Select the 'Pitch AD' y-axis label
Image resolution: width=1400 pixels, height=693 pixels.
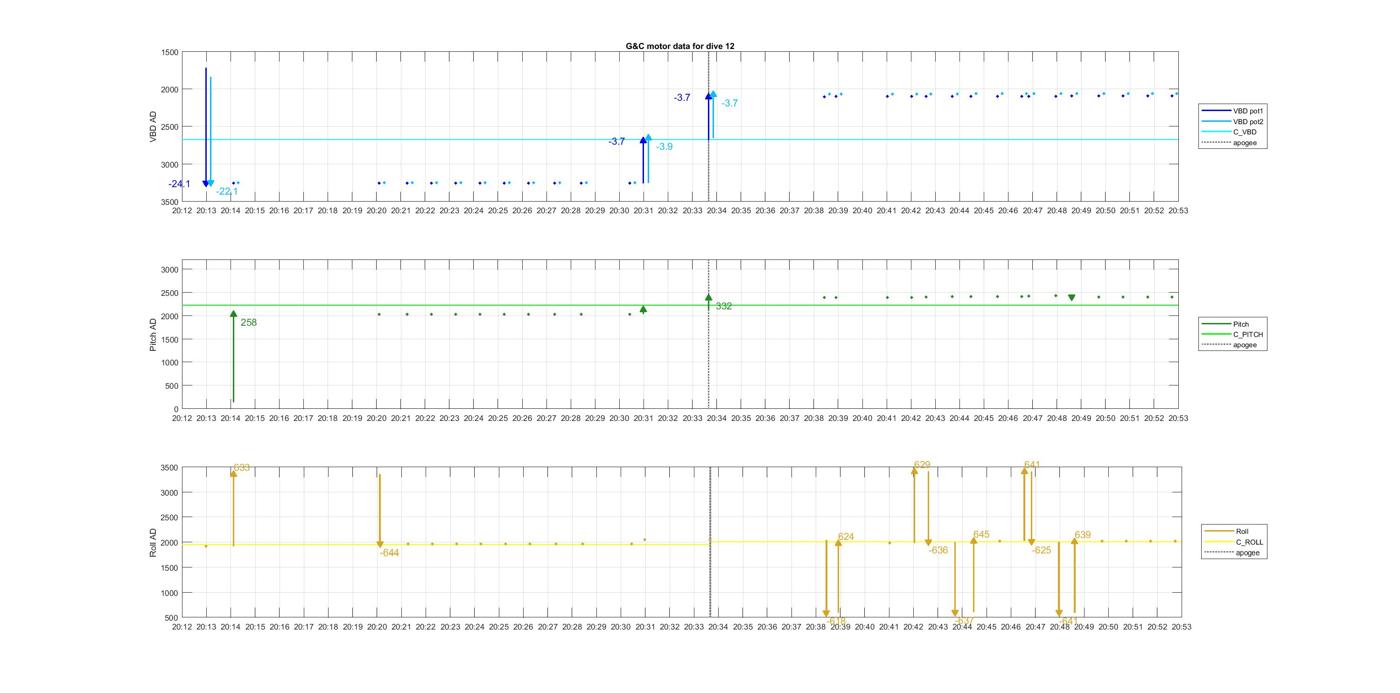click(x=154, y=335)
